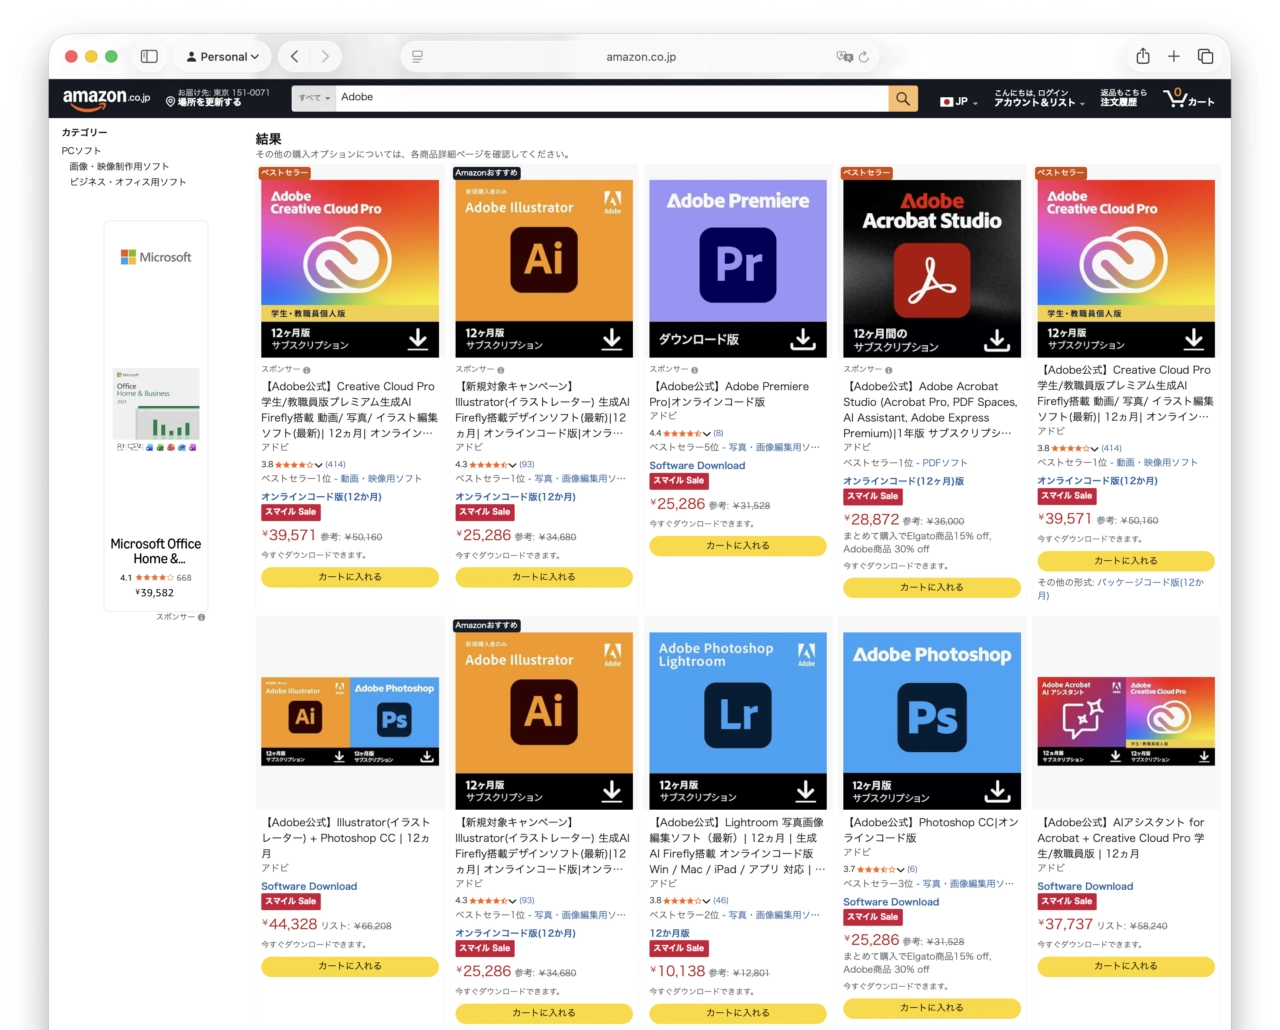
Task: Select the オンラインコード(12ヶ月)版 option for Acrobat
Action: [x=904, y=481]
